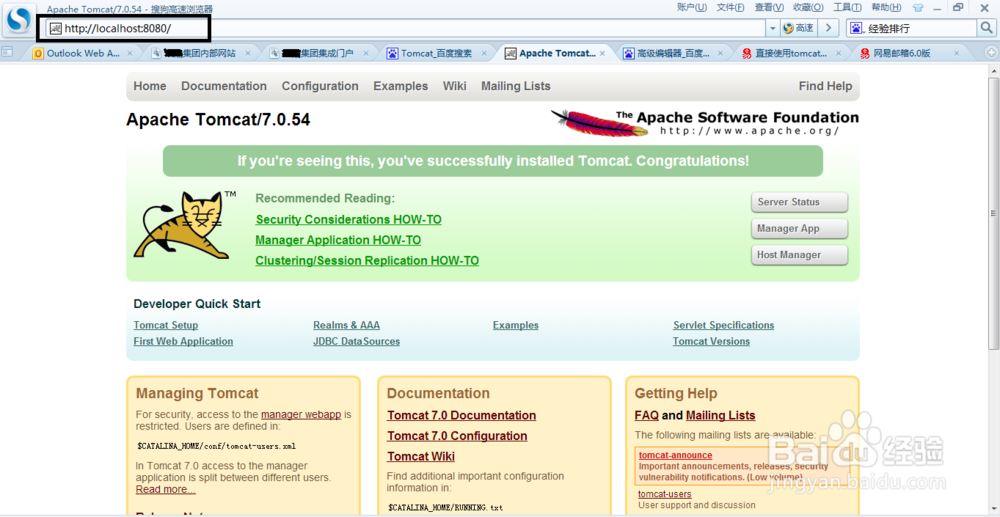
Task: Open Tomcat Versions link
Action: [x=711, y=341]
